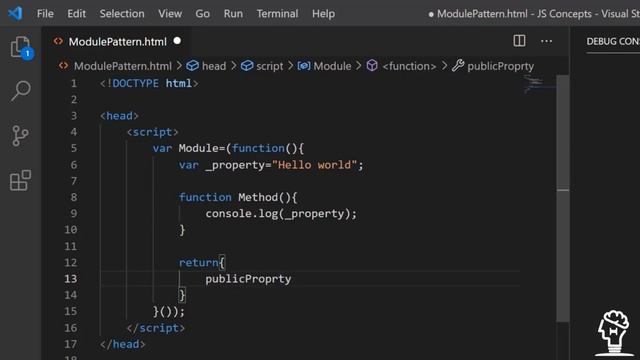Split the editor to the right
Viewport: 640px width, 360px height.
pos(519,41)
